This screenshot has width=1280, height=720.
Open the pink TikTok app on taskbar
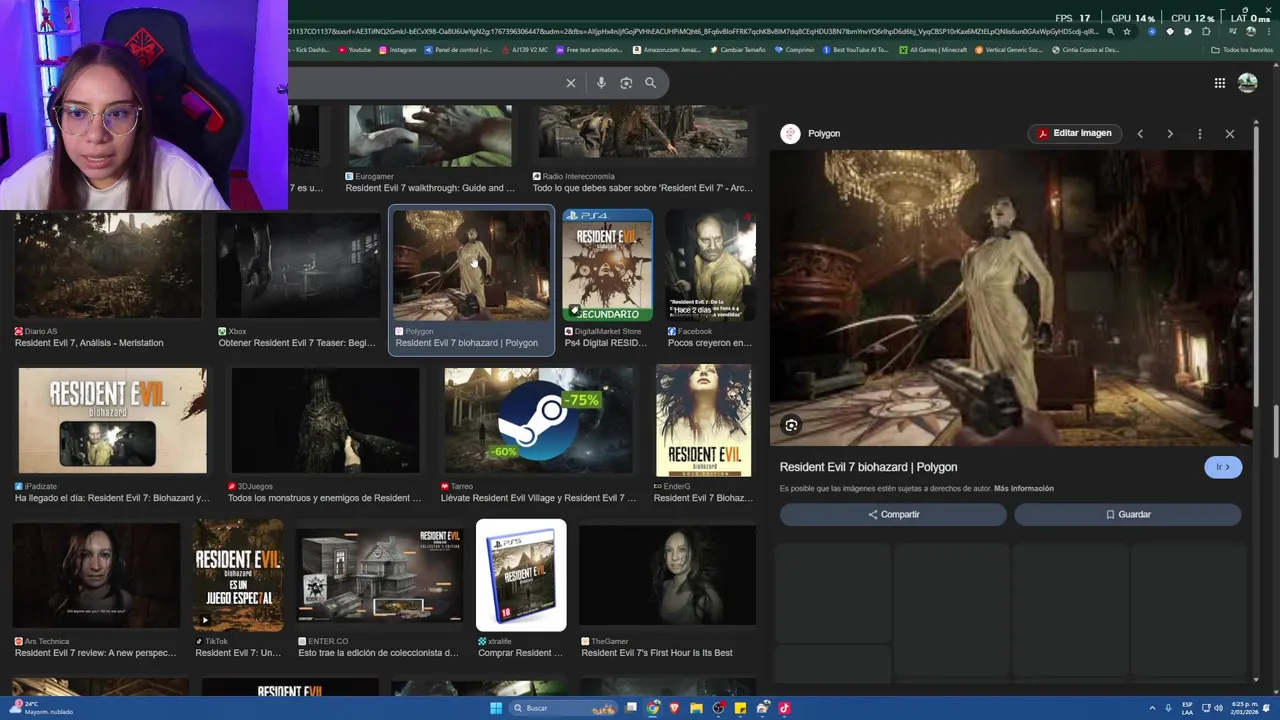[784, 708]
